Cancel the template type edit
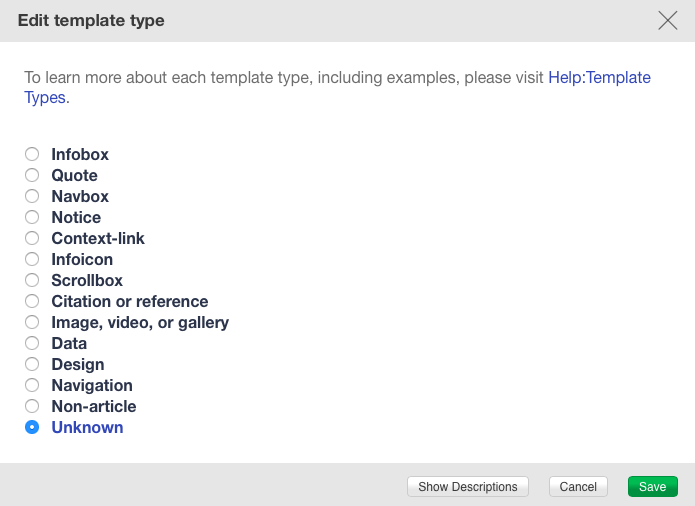The height and width of the screenshot is (506, 695). click(578, 487)
